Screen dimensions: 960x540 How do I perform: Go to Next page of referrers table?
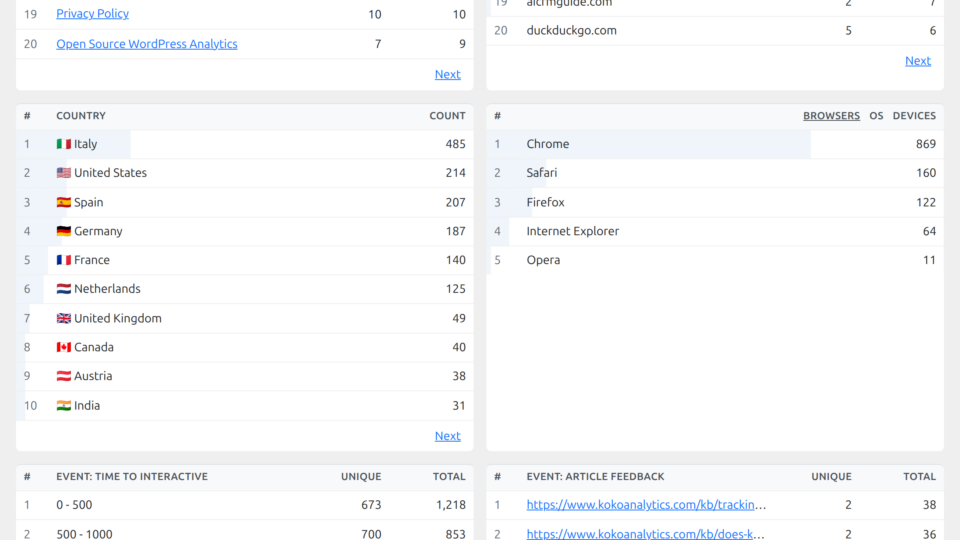[x=918, y=61]
